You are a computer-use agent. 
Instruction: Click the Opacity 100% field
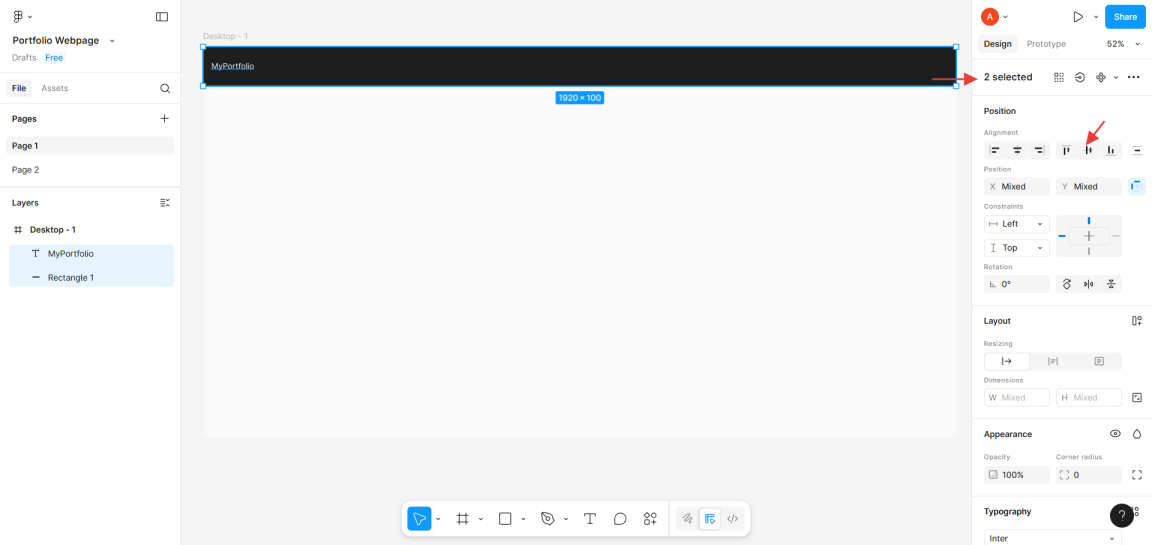click(x=1016, y=475)
